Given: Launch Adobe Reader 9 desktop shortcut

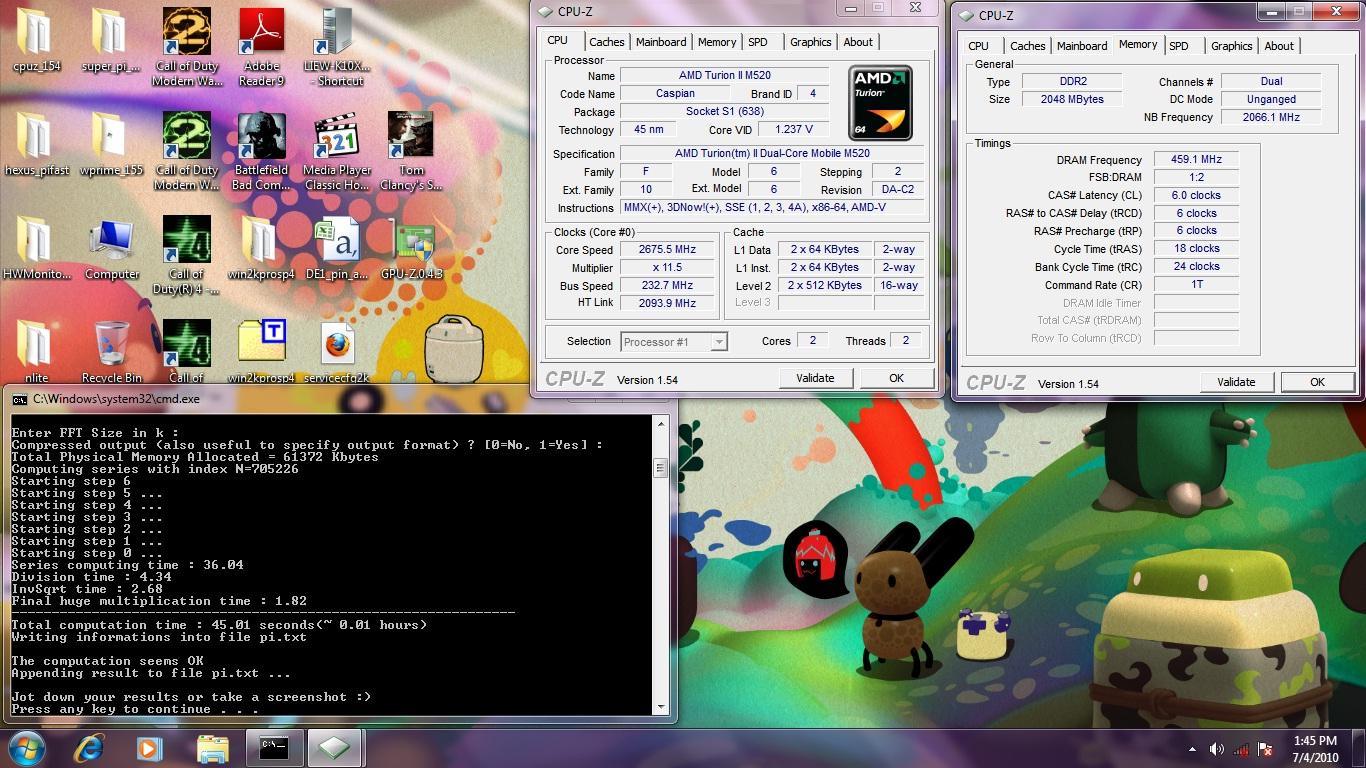Looking at the screenshot, I should 261,33.
